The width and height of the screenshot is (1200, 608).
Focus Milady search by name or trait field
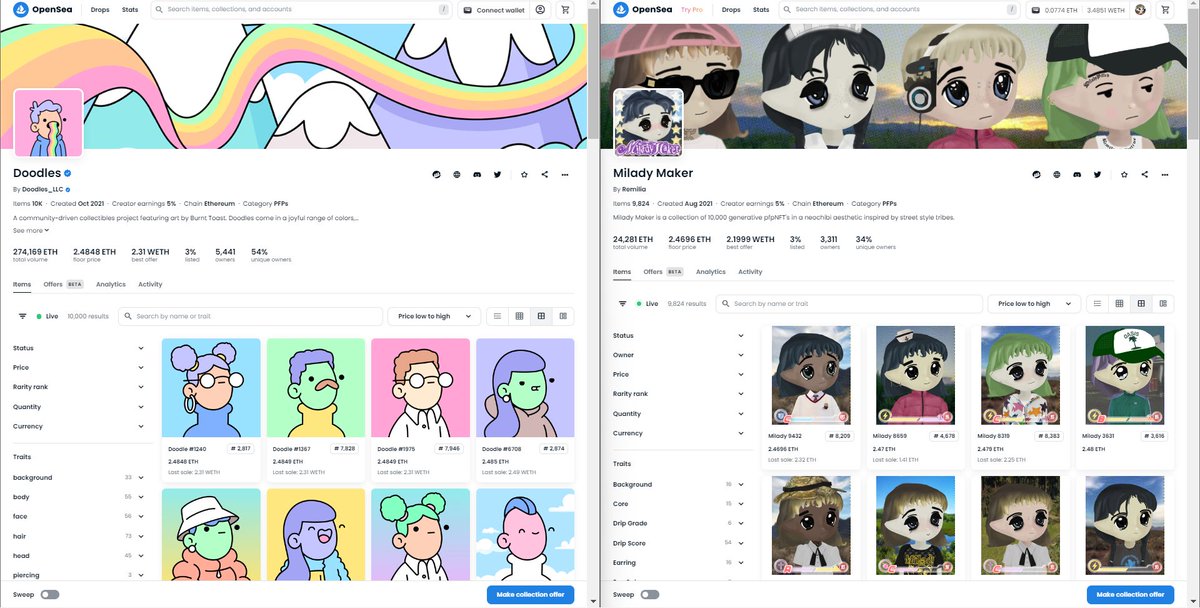850,303
